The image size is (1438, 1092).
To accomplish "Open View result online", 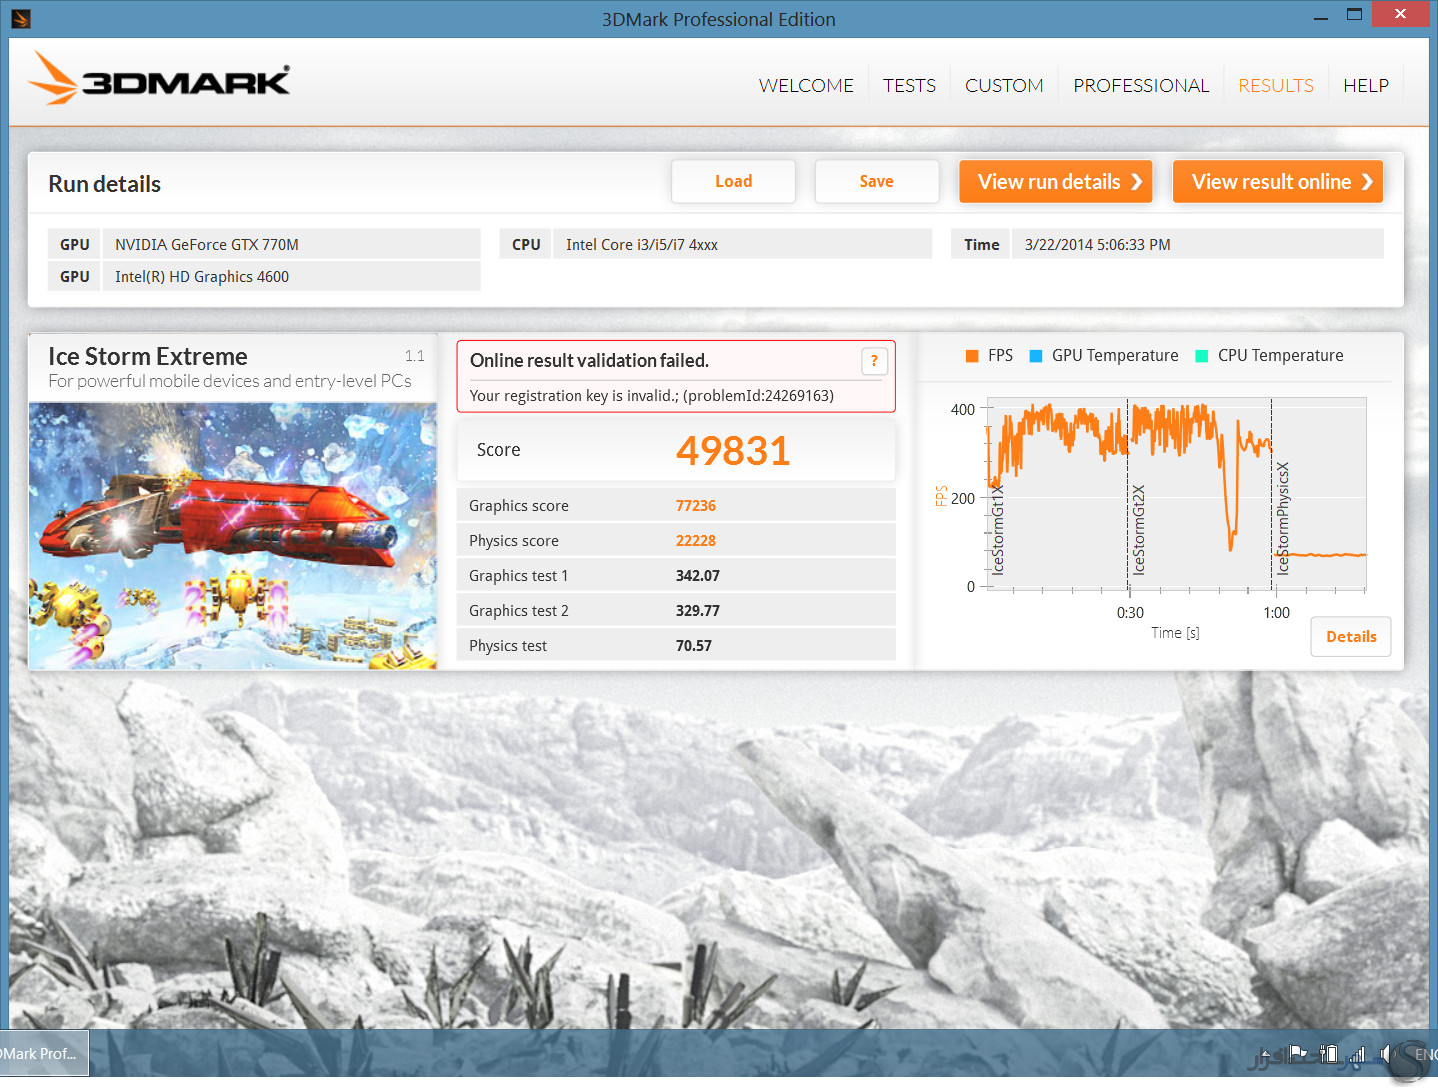I will (1278, 182).
